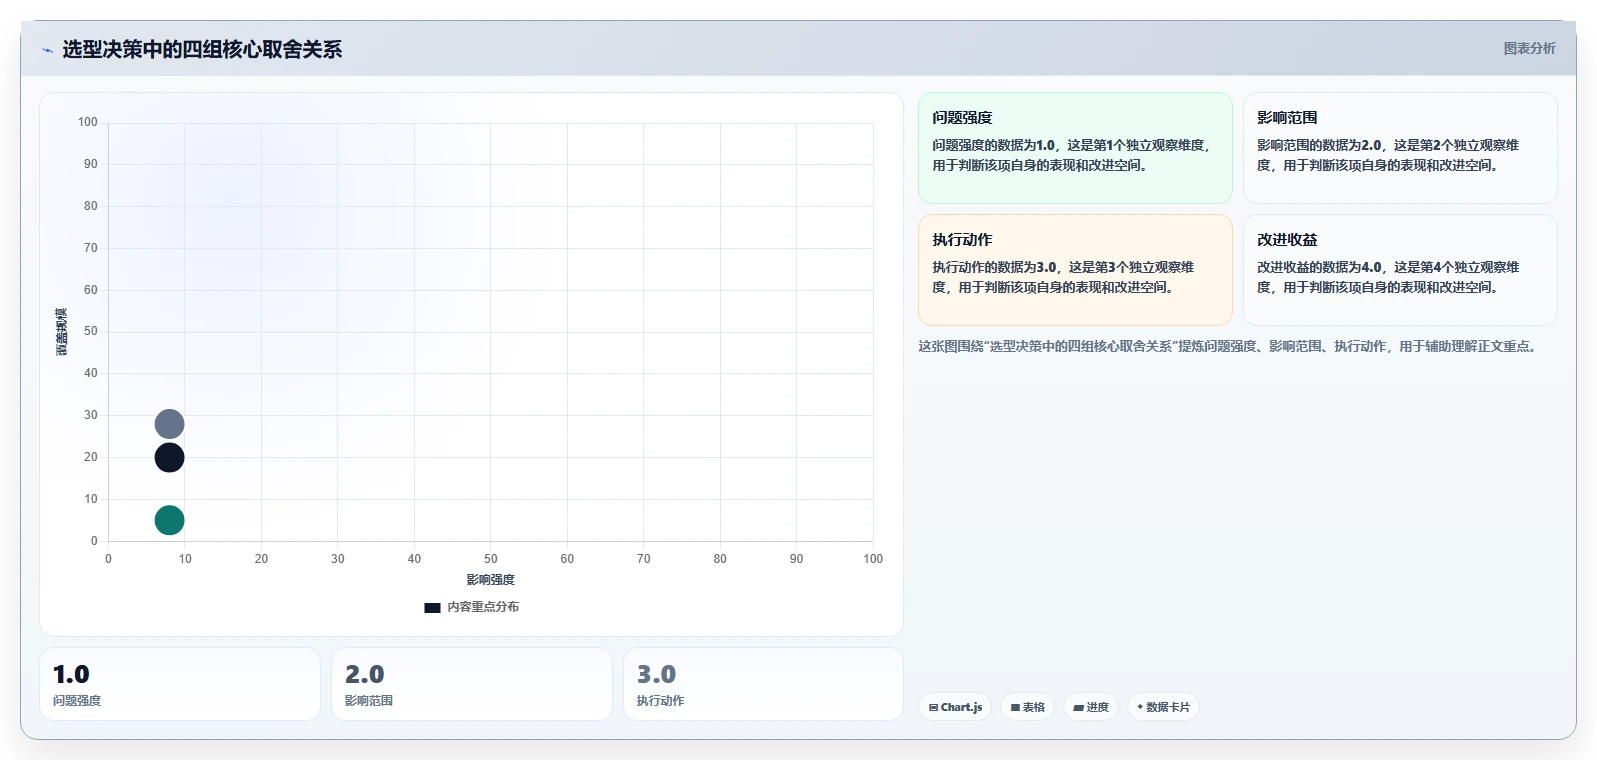Select the gray scatter point near 28
1597x760 pixels.
tap(169, 424)
